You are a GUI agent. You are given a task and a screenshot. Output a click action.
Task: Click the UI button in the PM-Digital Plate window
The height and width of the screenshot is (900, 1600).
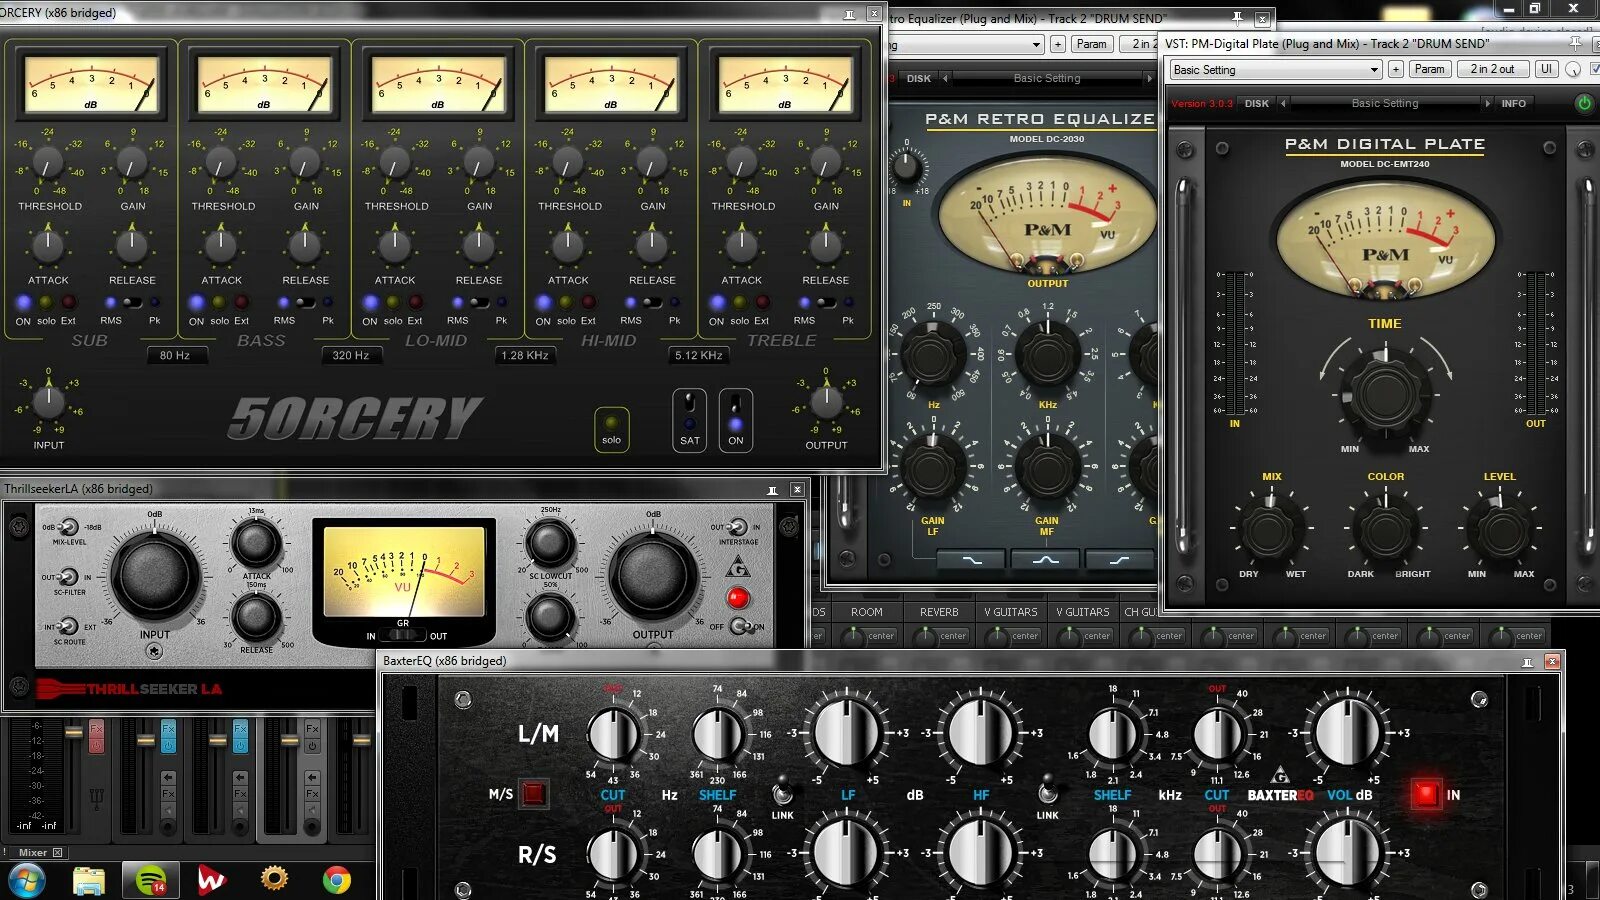click(1546, 69)
